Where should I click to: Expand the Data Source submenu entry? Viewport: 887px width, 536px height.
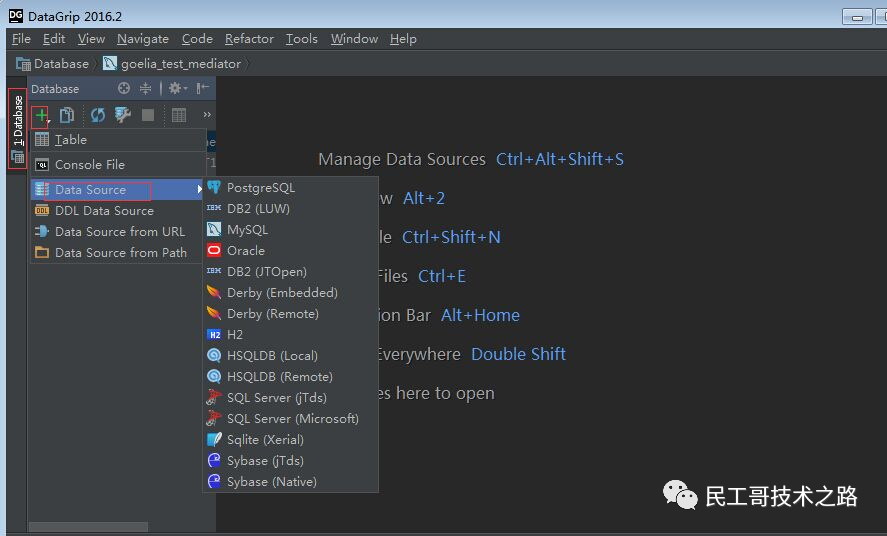pos(117,189)
